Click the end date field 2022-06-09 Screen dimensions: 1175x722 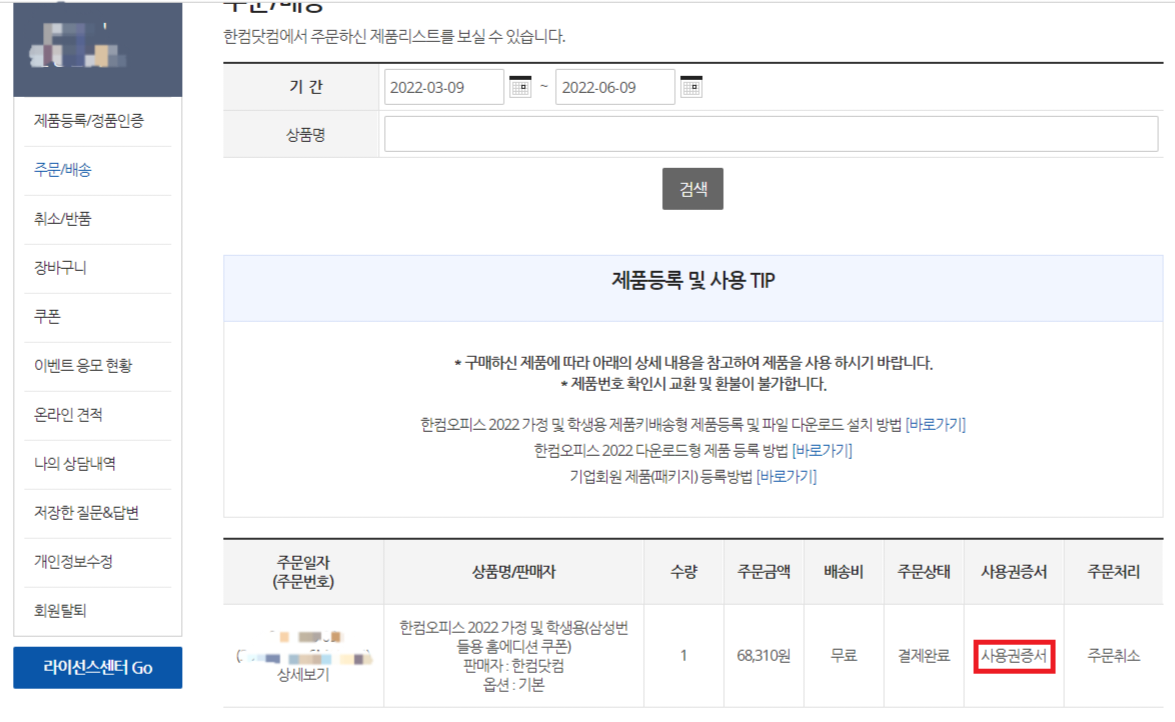(x=614, y=87)
